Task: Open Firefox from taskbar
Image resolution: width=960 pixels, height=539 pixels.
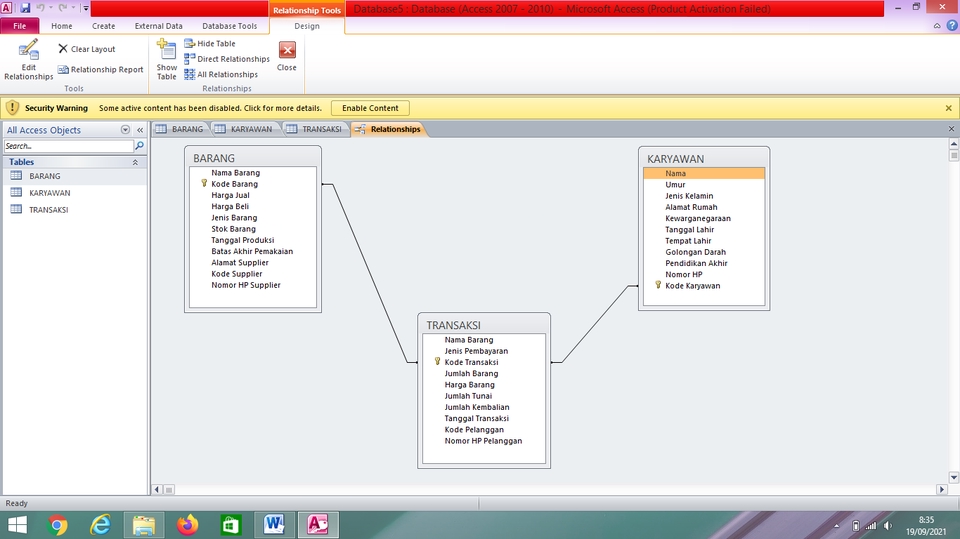Action: point(187,525)
